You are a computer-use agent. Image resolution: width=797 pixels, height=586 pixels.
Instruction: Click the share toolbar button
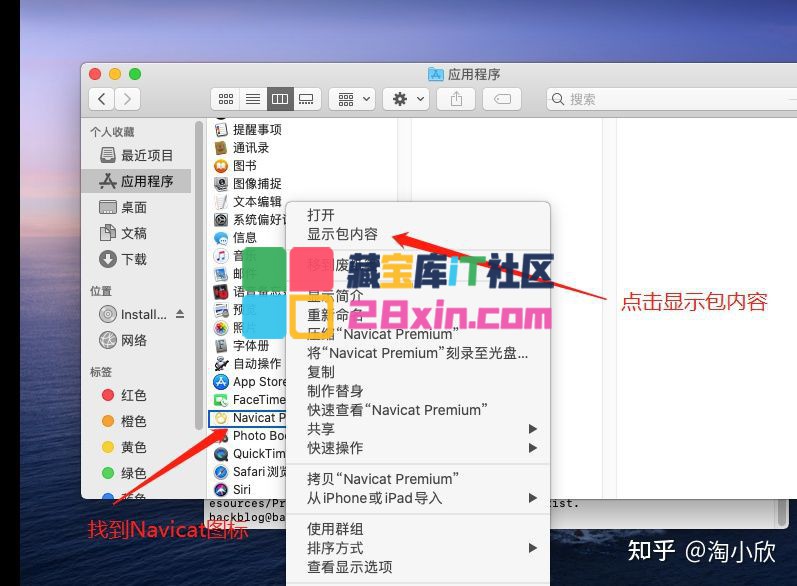(456, 99)
